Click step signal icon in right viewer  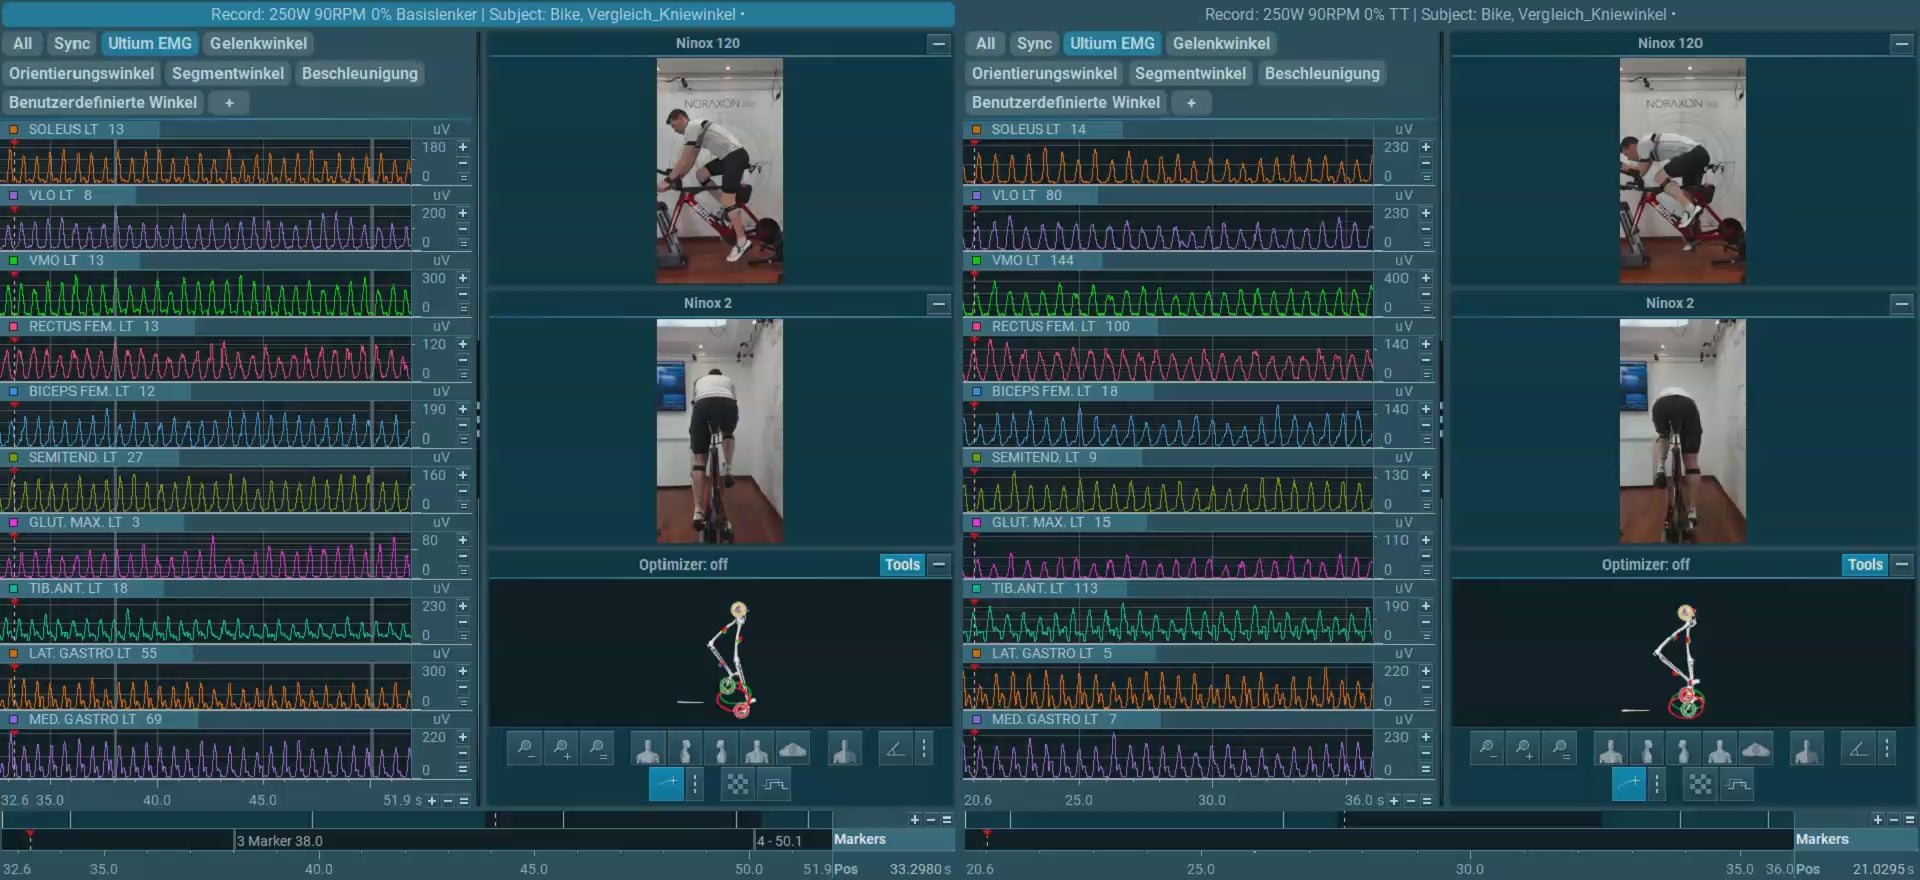(1738, 785)
